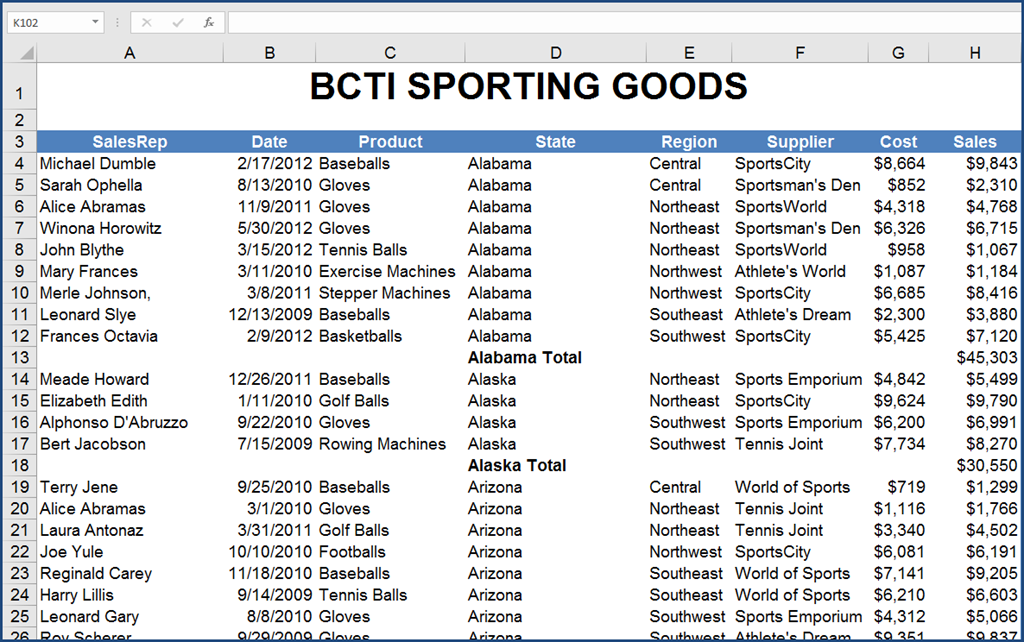Viewport: 1024px width, 642px height.
Task: Select the cell containing Michael Dumble
Action: [98, 164]
